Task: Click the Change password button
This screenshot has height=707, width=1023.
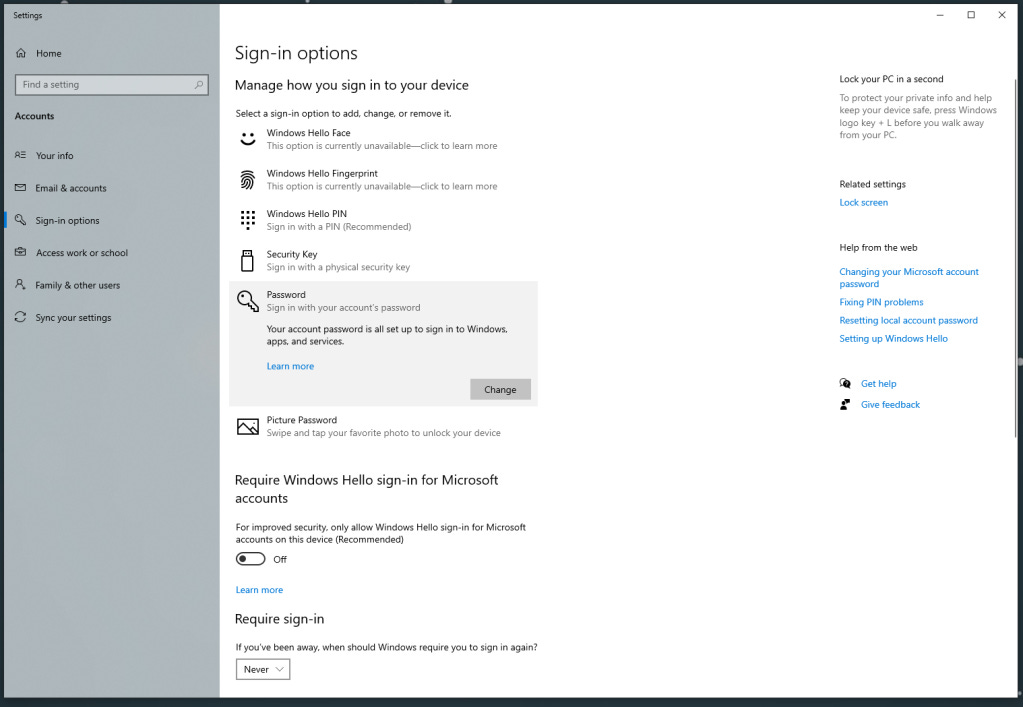Action: pos(500,389)
